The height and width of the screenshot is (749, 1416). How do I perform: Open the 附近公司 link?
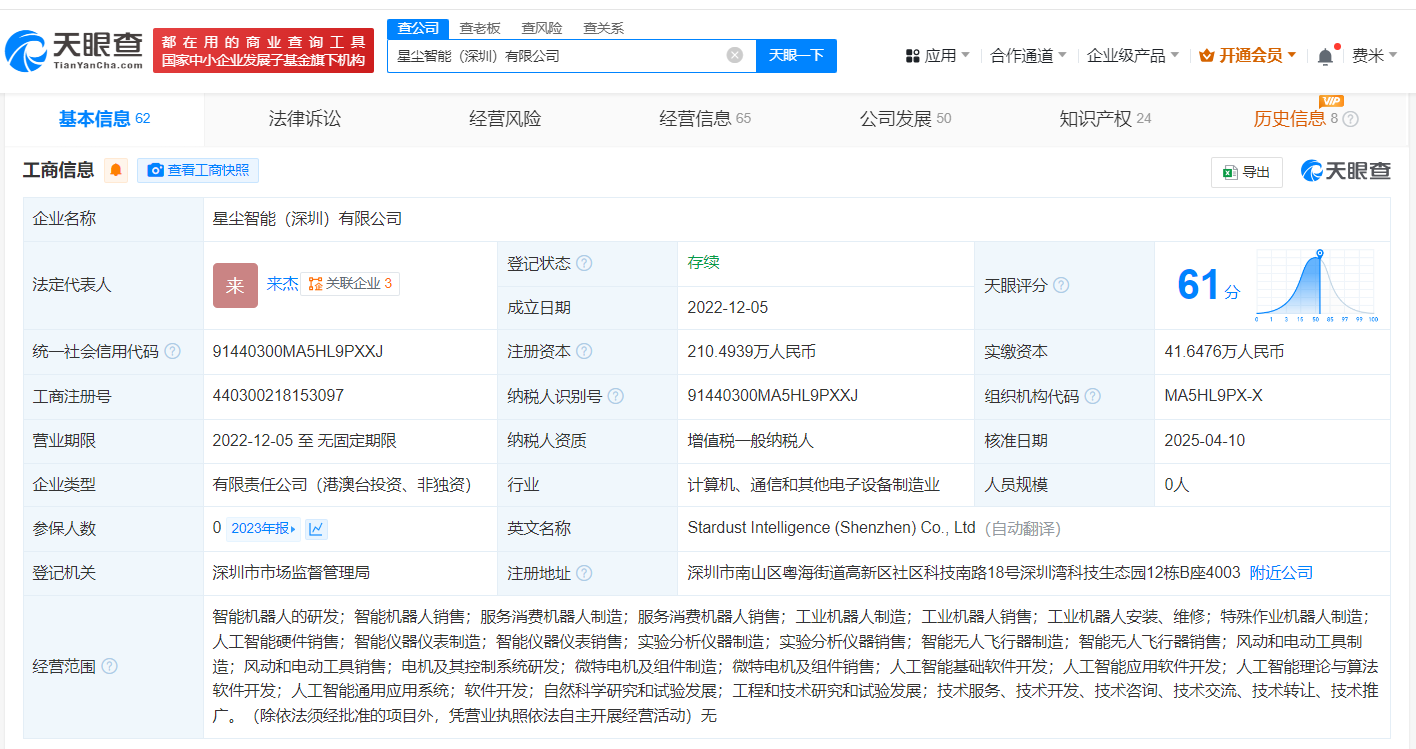click(x=1281, y=573)
